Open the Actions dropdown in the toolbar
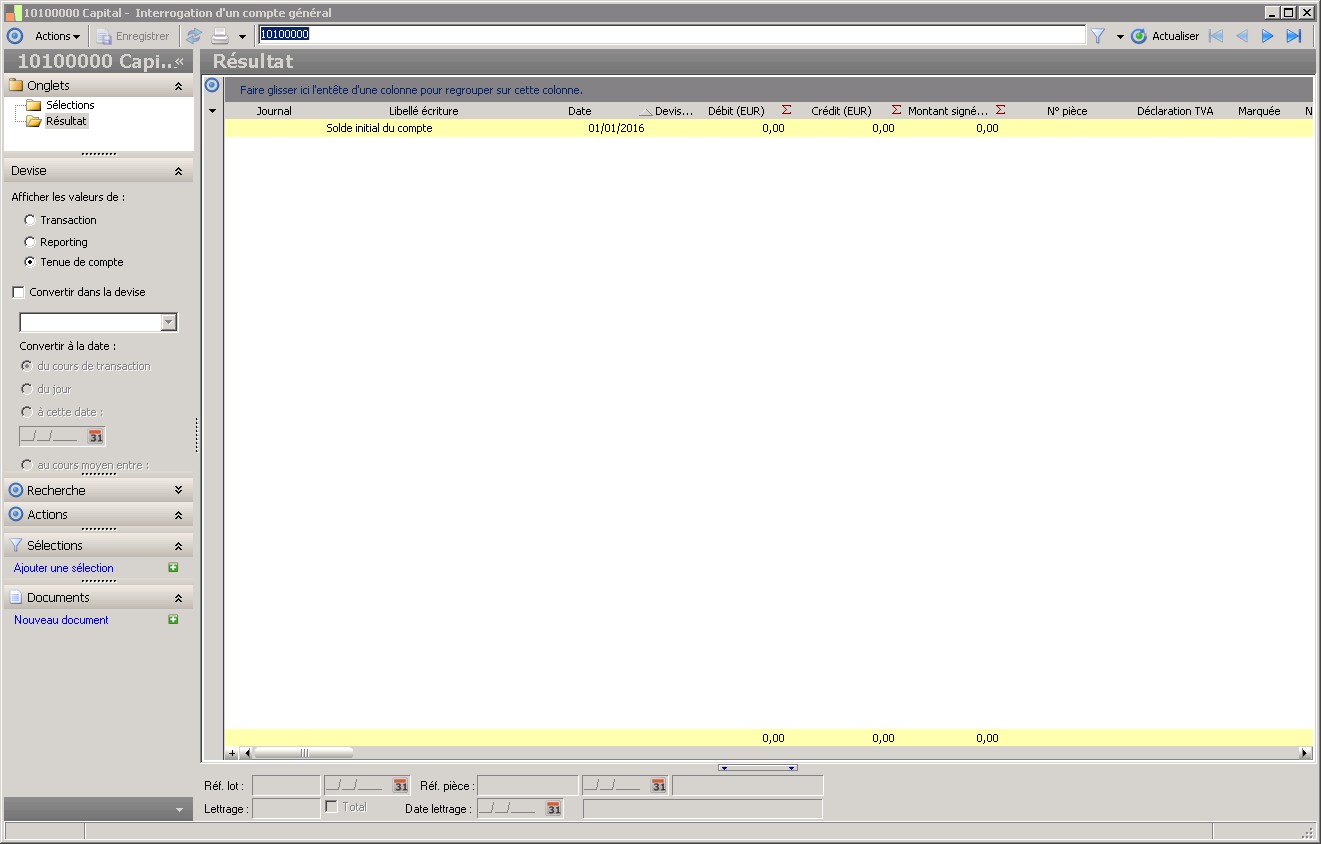The image size is (1321, 844). (57, 36)
